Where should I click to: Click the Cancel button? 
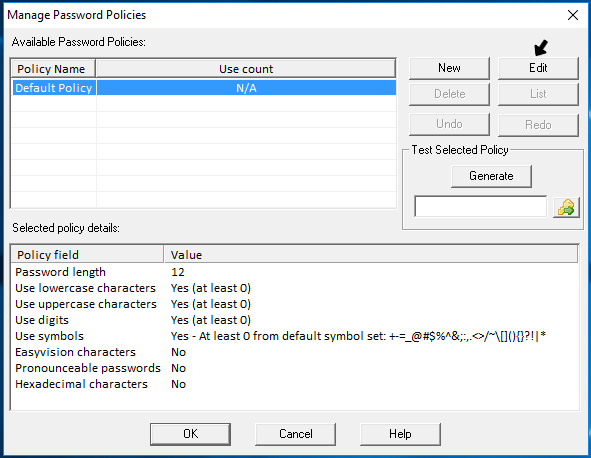pos(296,434)
